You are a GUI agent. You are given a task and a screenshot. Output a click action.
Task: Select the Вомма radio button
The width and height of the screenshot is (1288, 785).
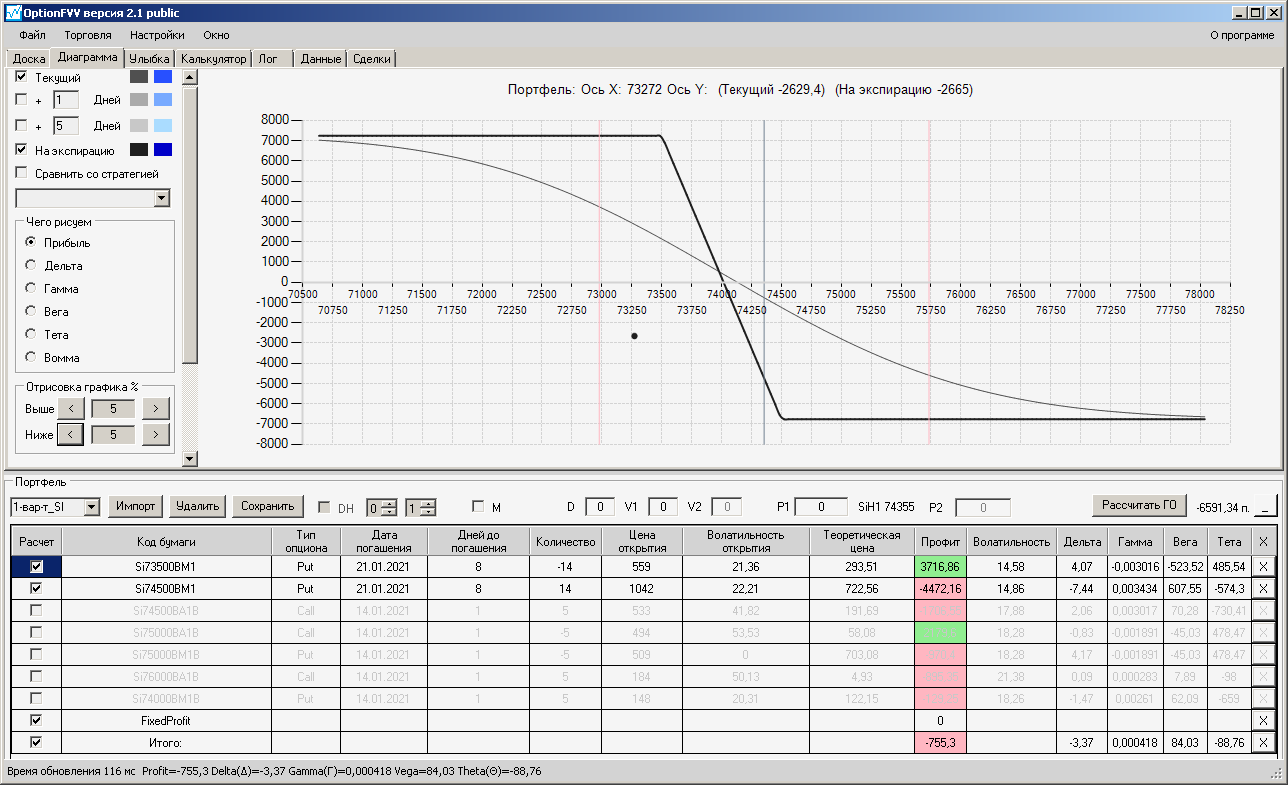click(31, 358)
